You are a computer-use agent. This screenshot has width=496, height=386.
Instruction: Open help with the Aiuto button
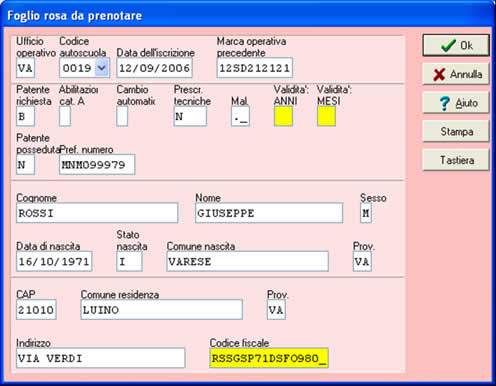pyautogui.click(x=456, y=103)
